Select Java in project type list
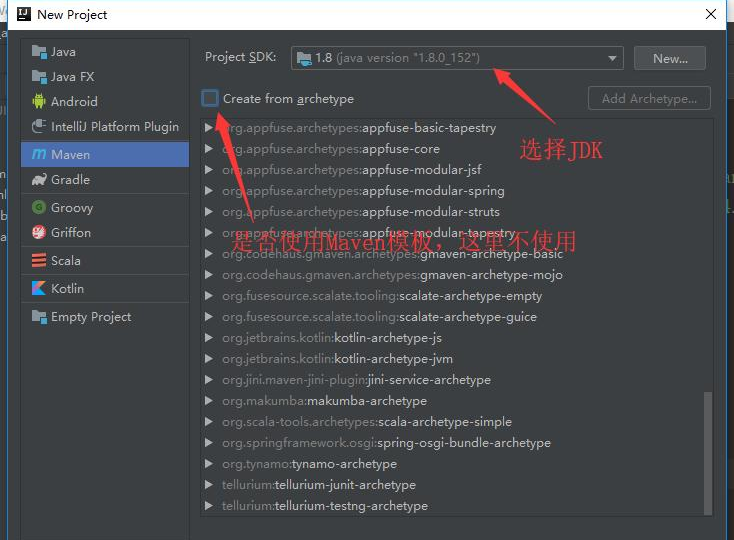The height and width of the screenshot is (540, 734). pos(105,52)
